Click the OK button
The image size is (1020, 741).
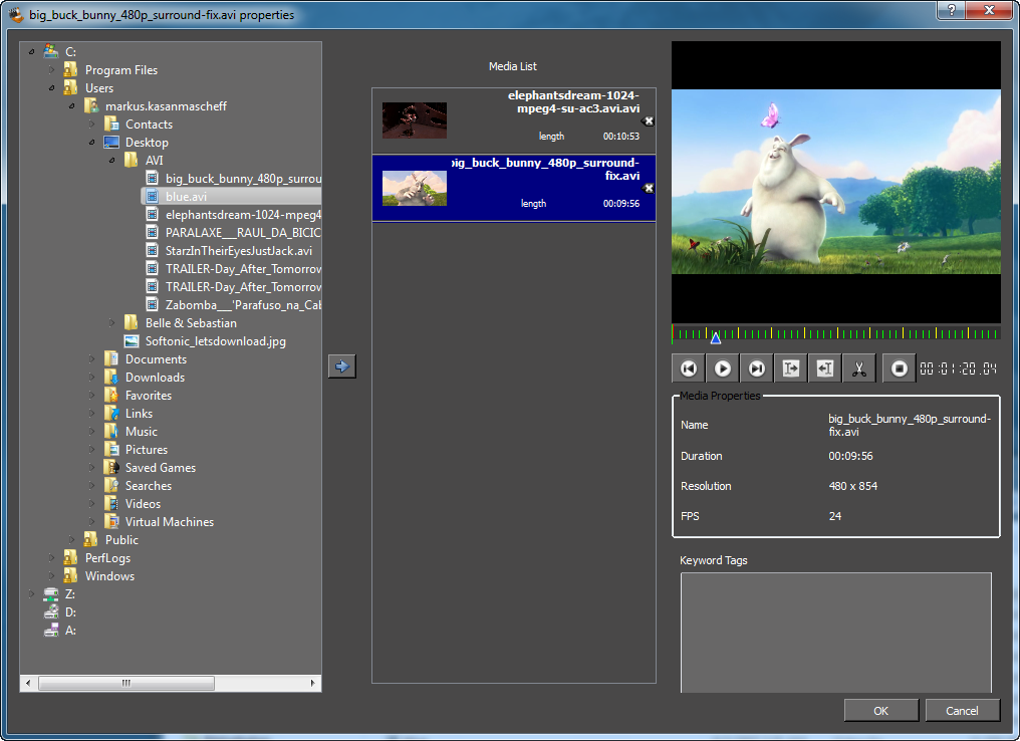pyautogui.click(x=880, y=711)
